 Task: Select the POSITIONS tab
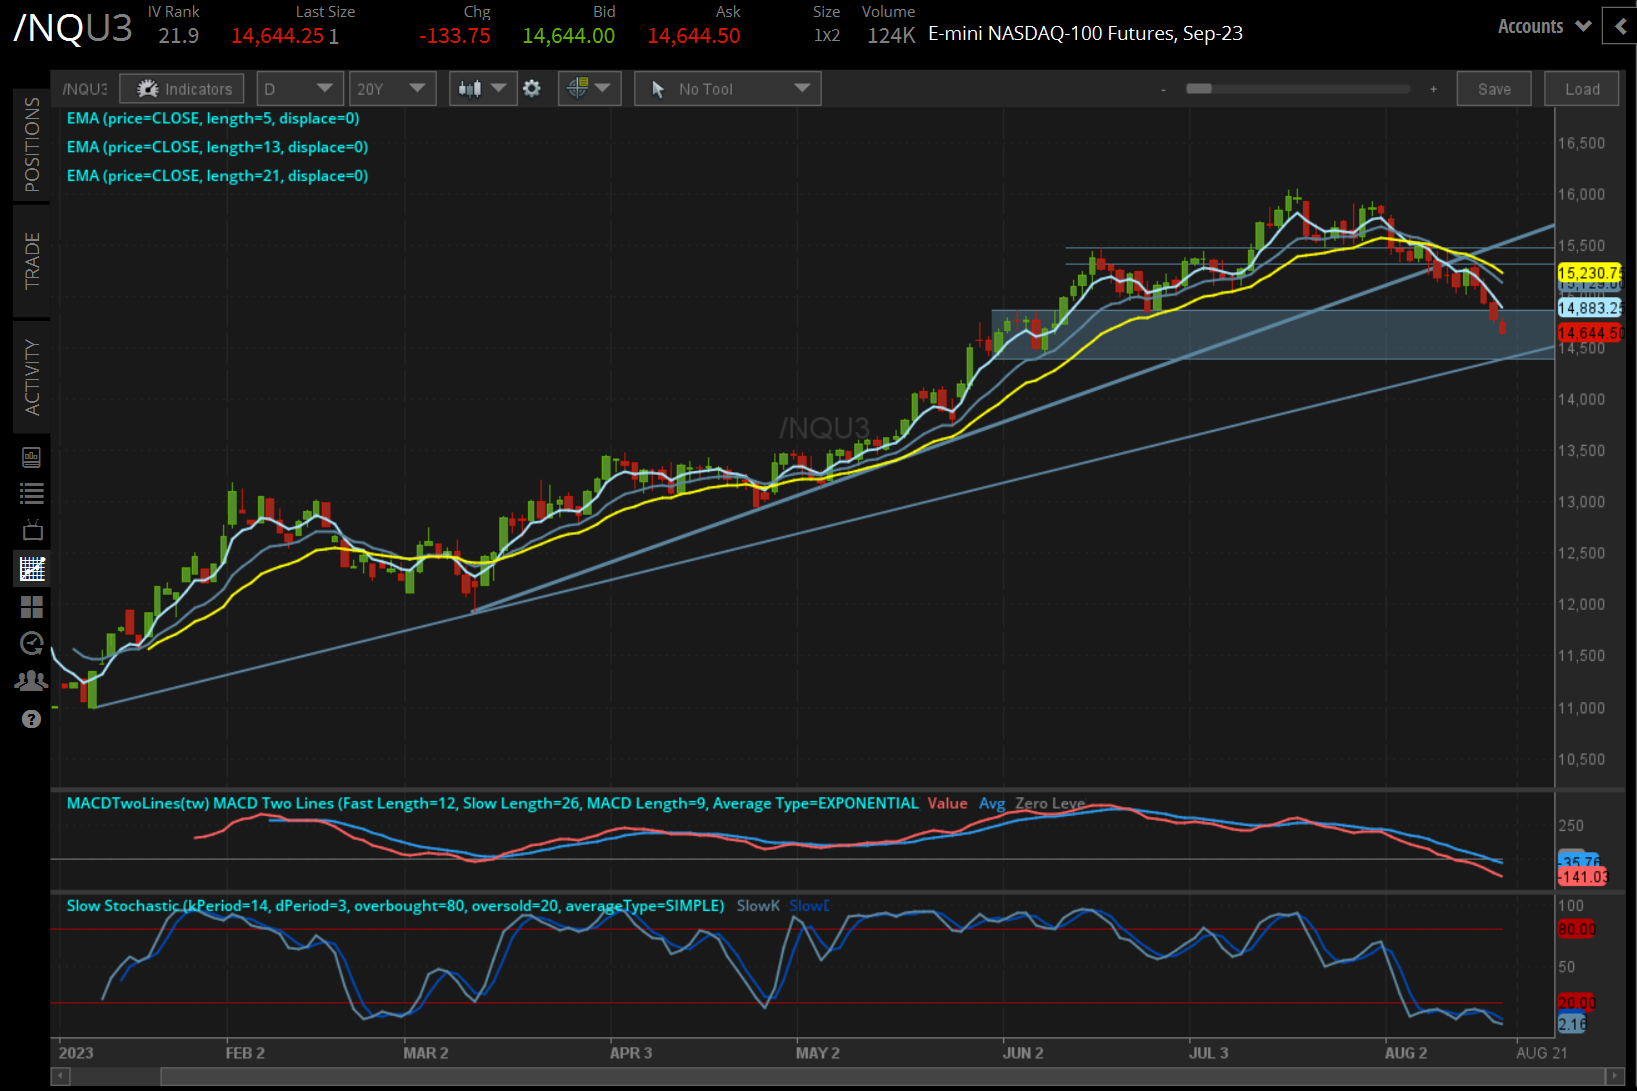coord(31,145)
